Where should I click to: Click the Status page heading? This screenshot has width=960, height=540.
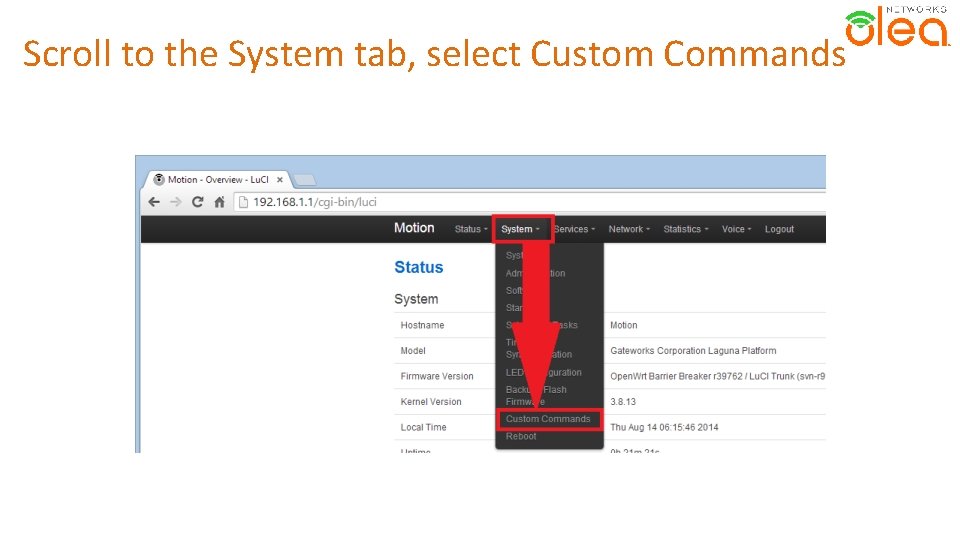[419, 267]
